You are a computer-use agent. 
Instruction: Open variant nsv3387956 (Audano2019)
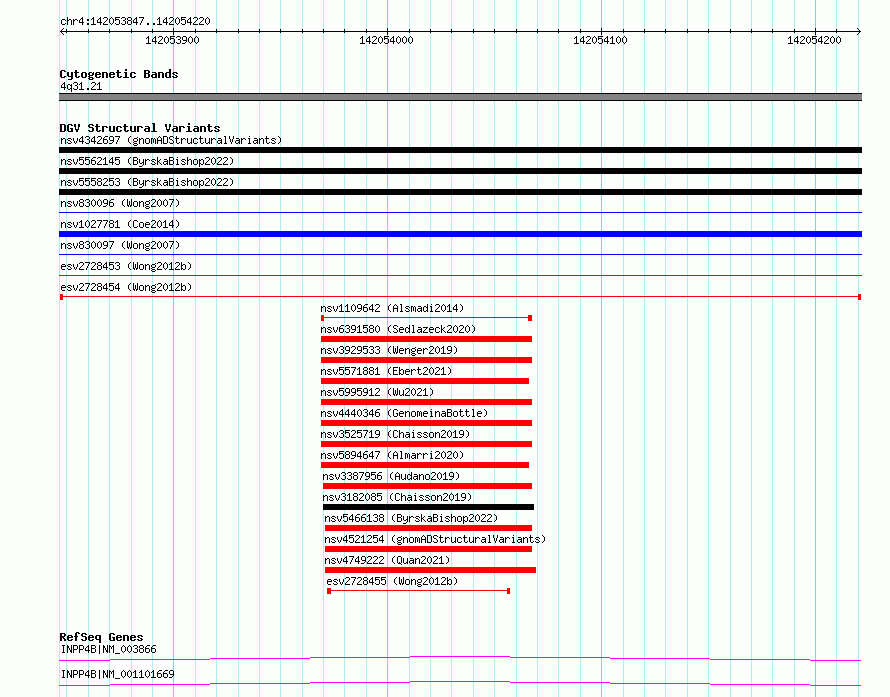point(391,476)
